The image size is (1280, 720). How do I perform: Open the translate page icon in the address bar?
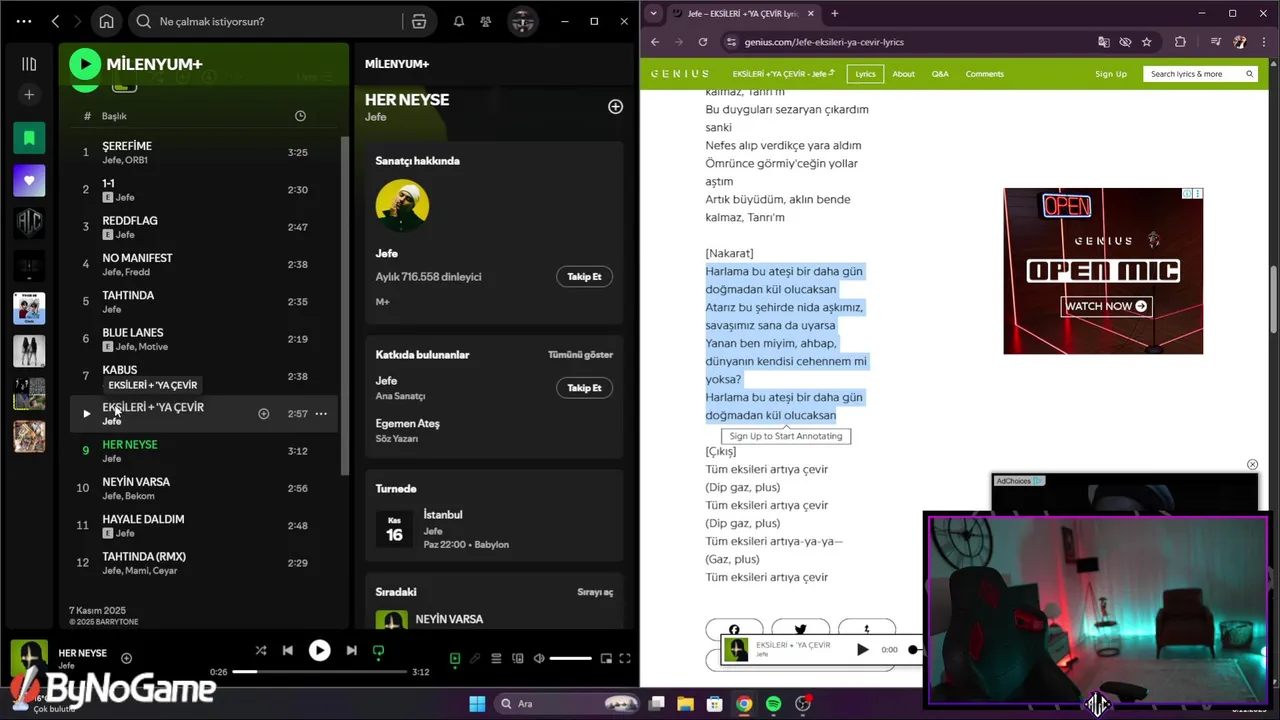[x=1104, y=42]
